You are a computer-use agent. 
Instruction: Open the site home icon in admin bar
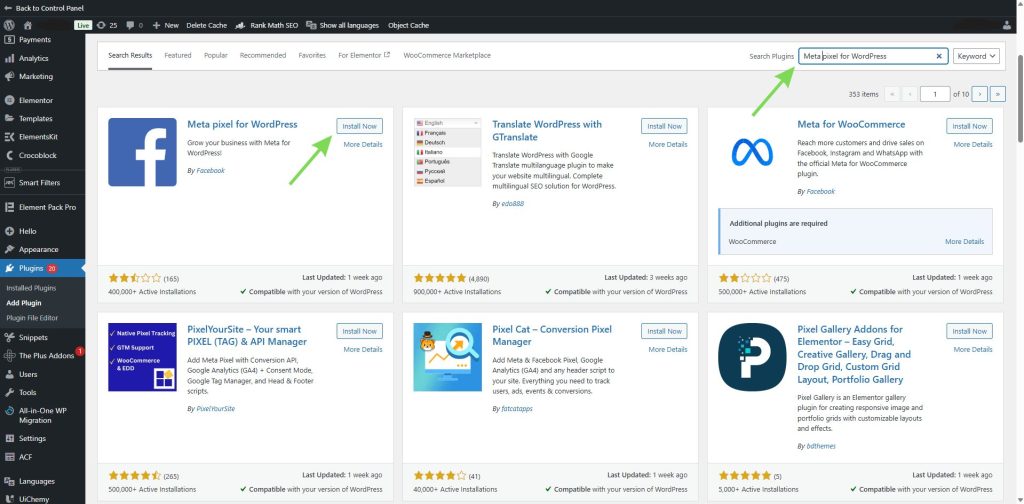[27, 25]
